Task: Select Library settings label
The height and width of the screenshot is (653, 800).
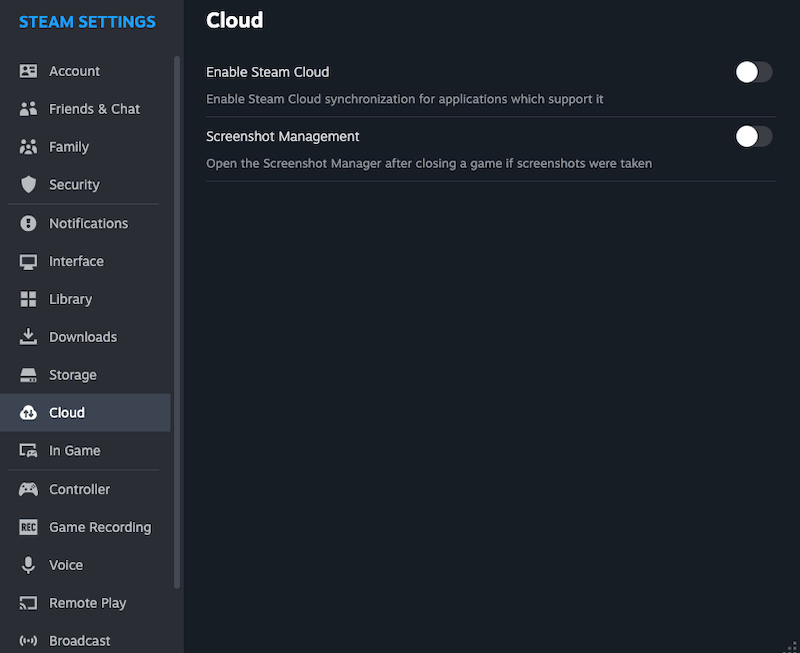Action: pos(70,299)
